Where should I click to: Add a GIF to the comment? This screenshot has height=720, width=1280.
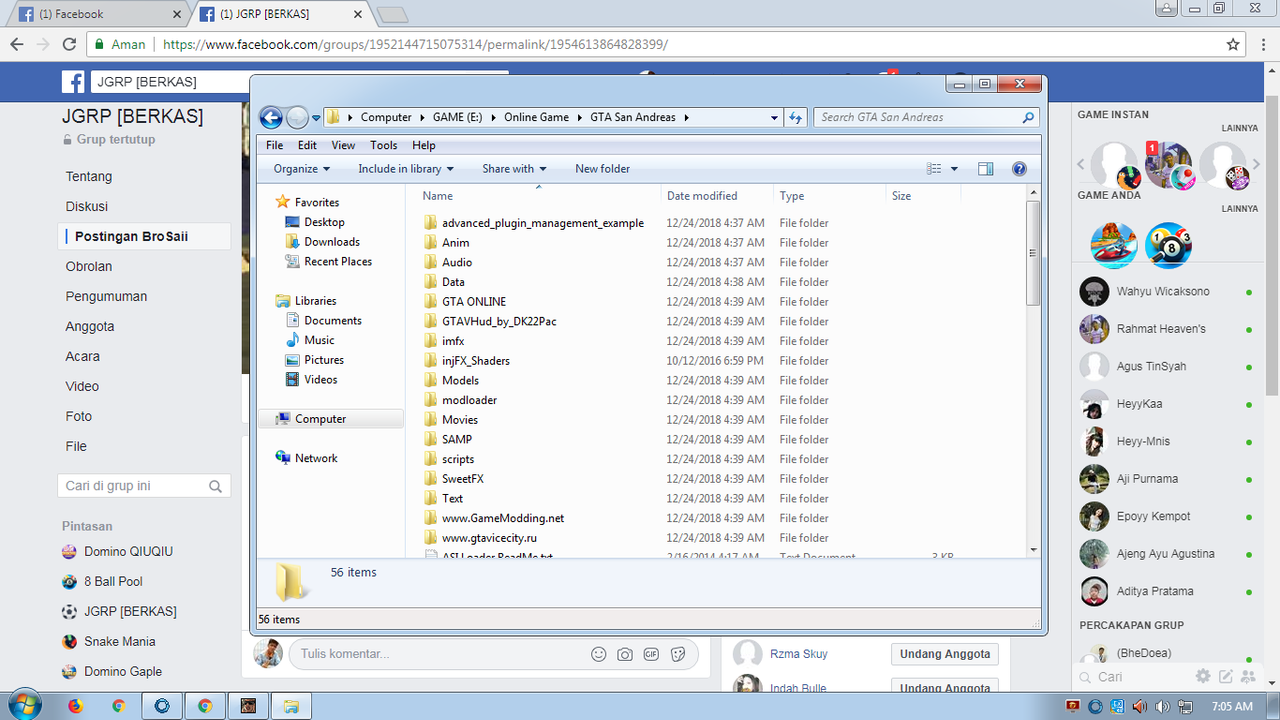[651, 654]
